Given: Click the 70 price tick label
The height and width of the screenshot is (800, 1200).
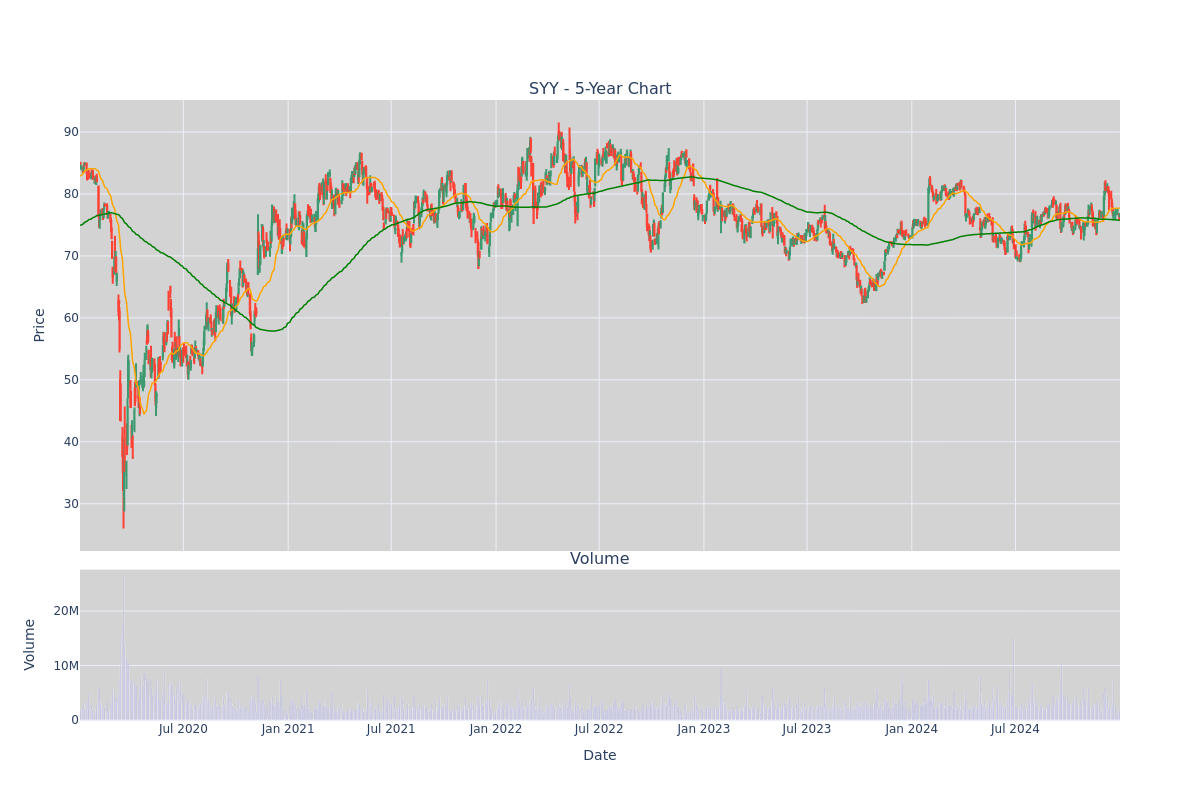Looking at the screenshot, I should point(72,256).
